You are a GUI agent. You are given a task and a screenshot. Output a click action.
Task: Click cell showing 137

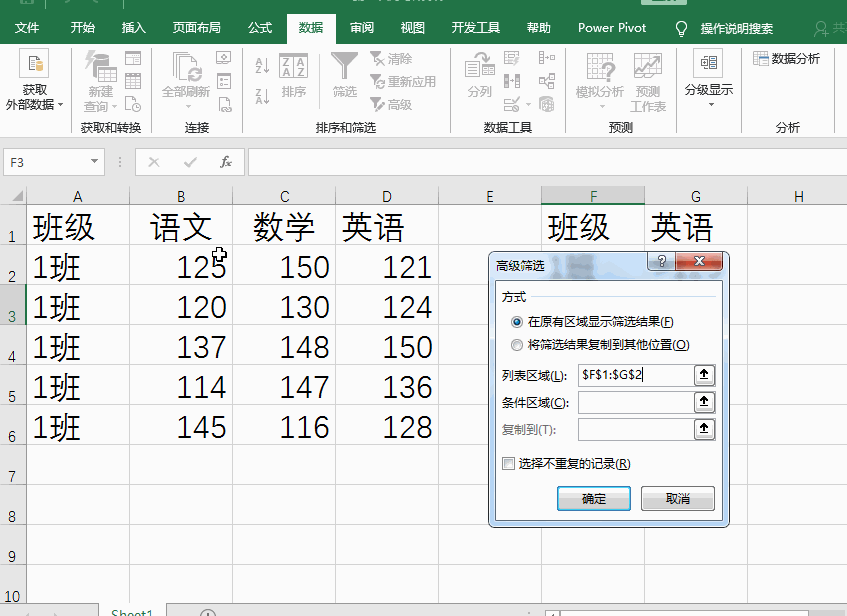click(181, 345)
